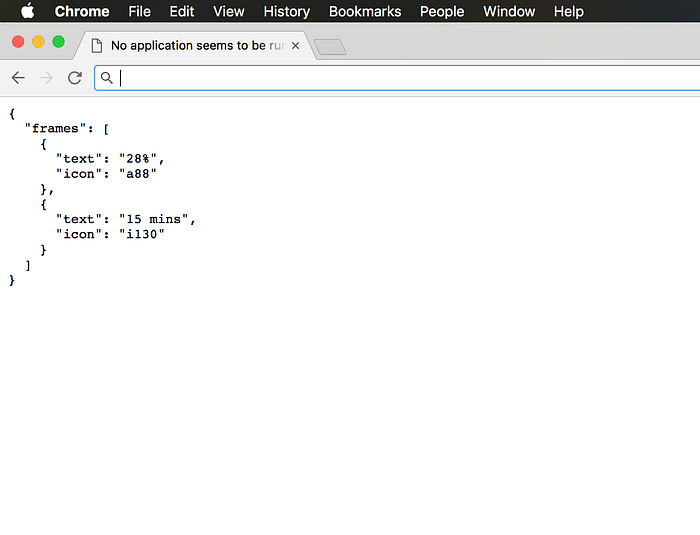Open the Window menu
The height and width of the screenshot is (535, 700).
[509, 11]
